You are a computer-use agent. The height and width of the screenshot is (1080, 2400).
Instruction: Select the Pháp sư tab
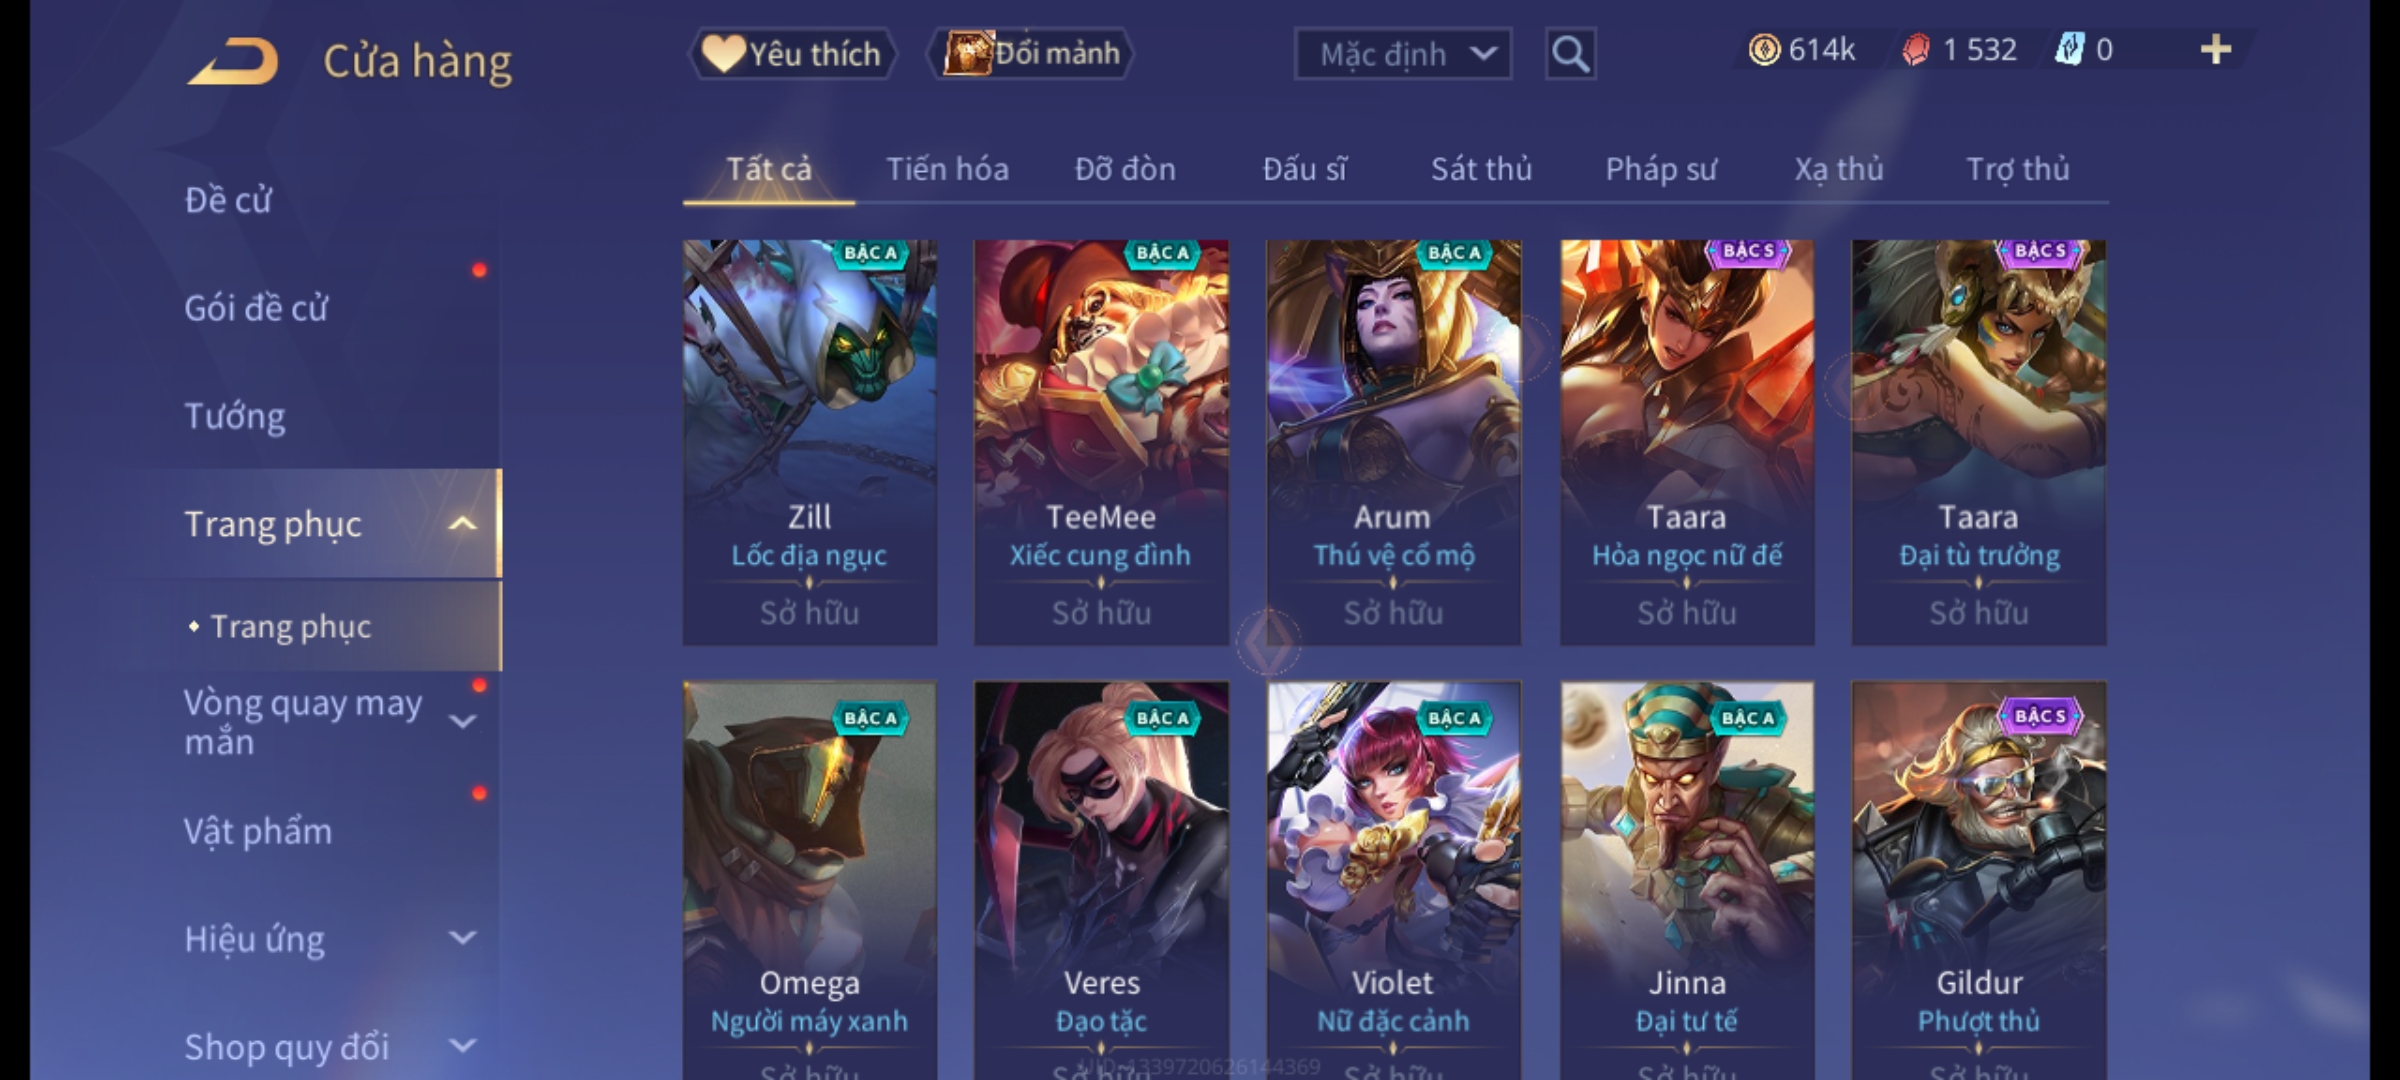(x=1661, y=169)
